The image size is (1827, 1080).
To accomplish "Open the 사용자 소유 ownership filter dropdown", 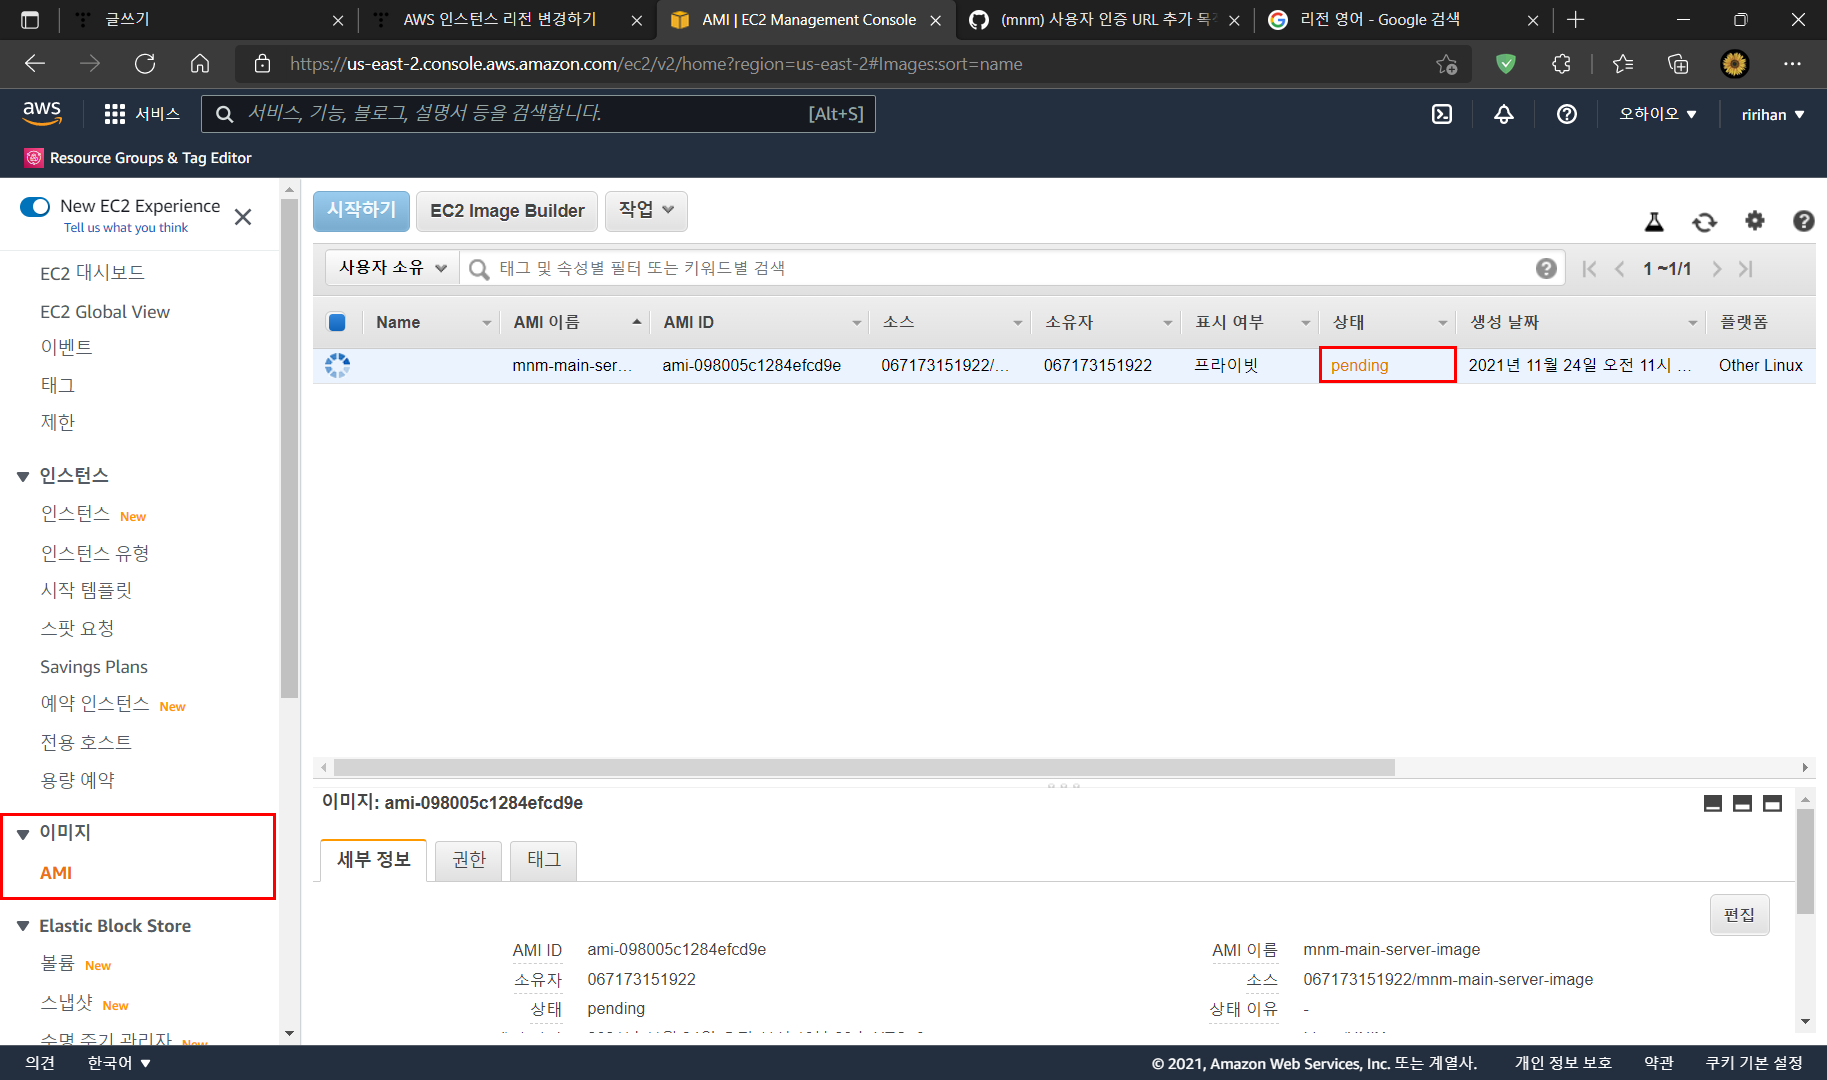I will pyautogui.click(x=392, y=268).
